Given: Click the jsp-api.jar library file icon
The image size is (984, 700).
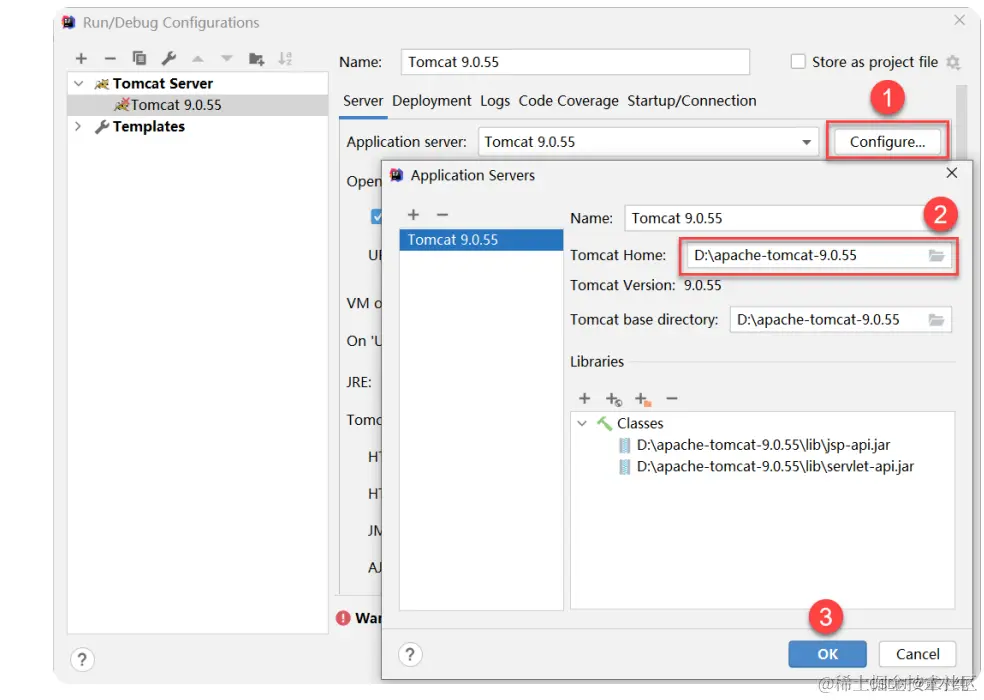Looking at the screenshot, I should click(x=624, y=445).
